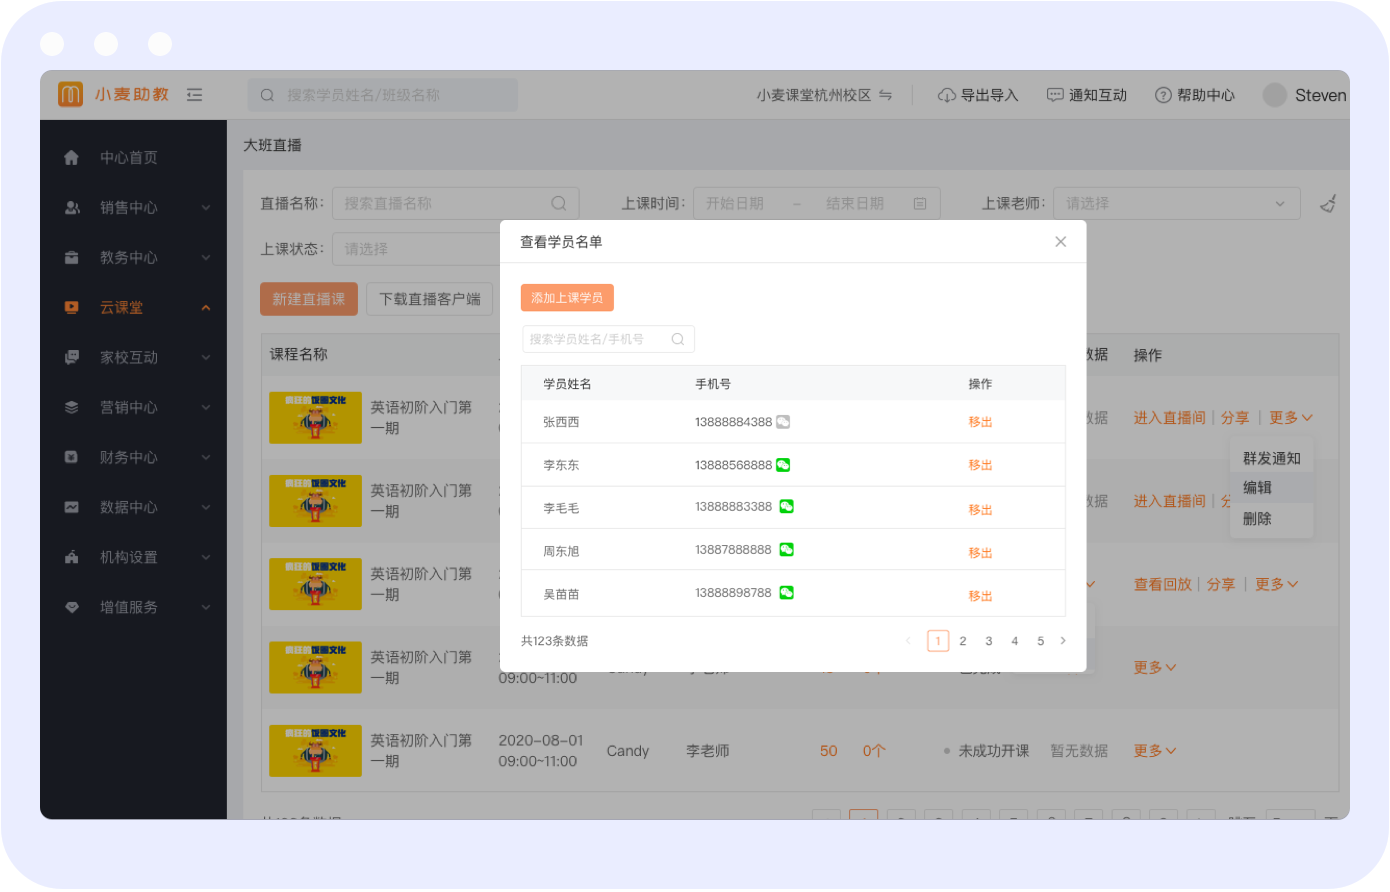
Task: Expand 销售中心 sidebar menu
Action: click(x=206, y=207)
